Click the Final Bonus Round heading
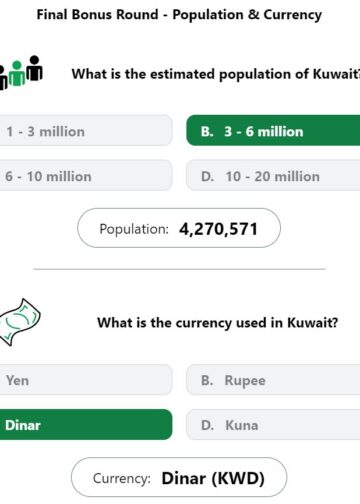Image resolution: width=360 pixels, height=504 pixels. tap(179, 15)
